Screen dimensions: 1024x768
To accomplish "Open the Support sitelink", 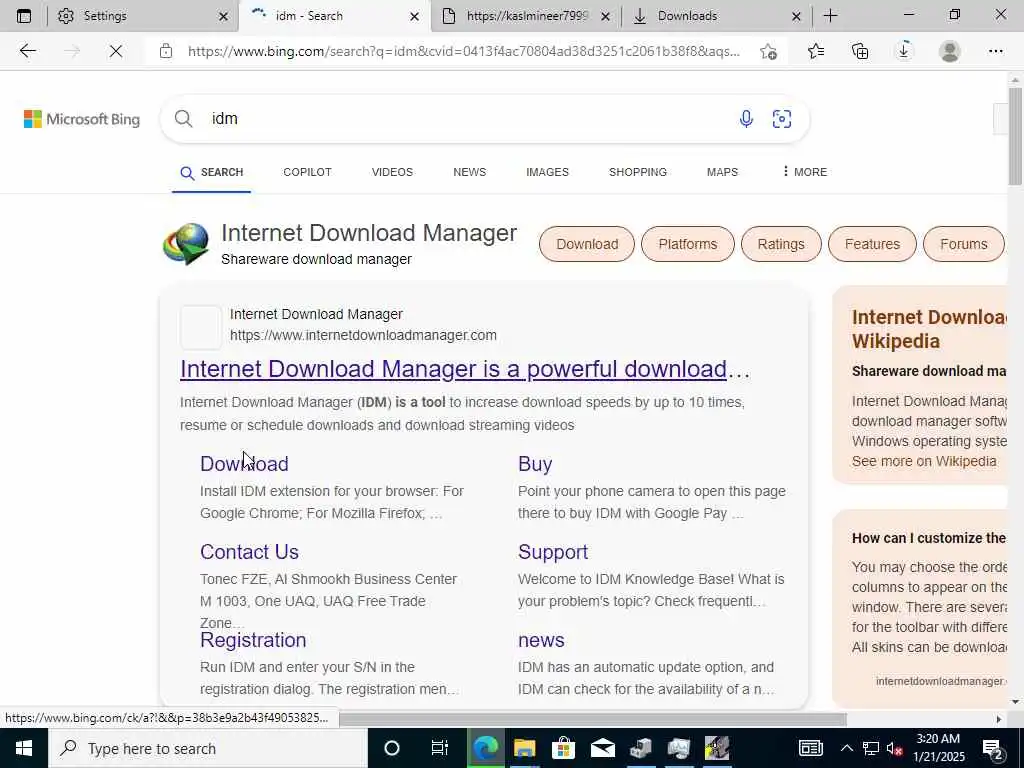I will 552,551.
